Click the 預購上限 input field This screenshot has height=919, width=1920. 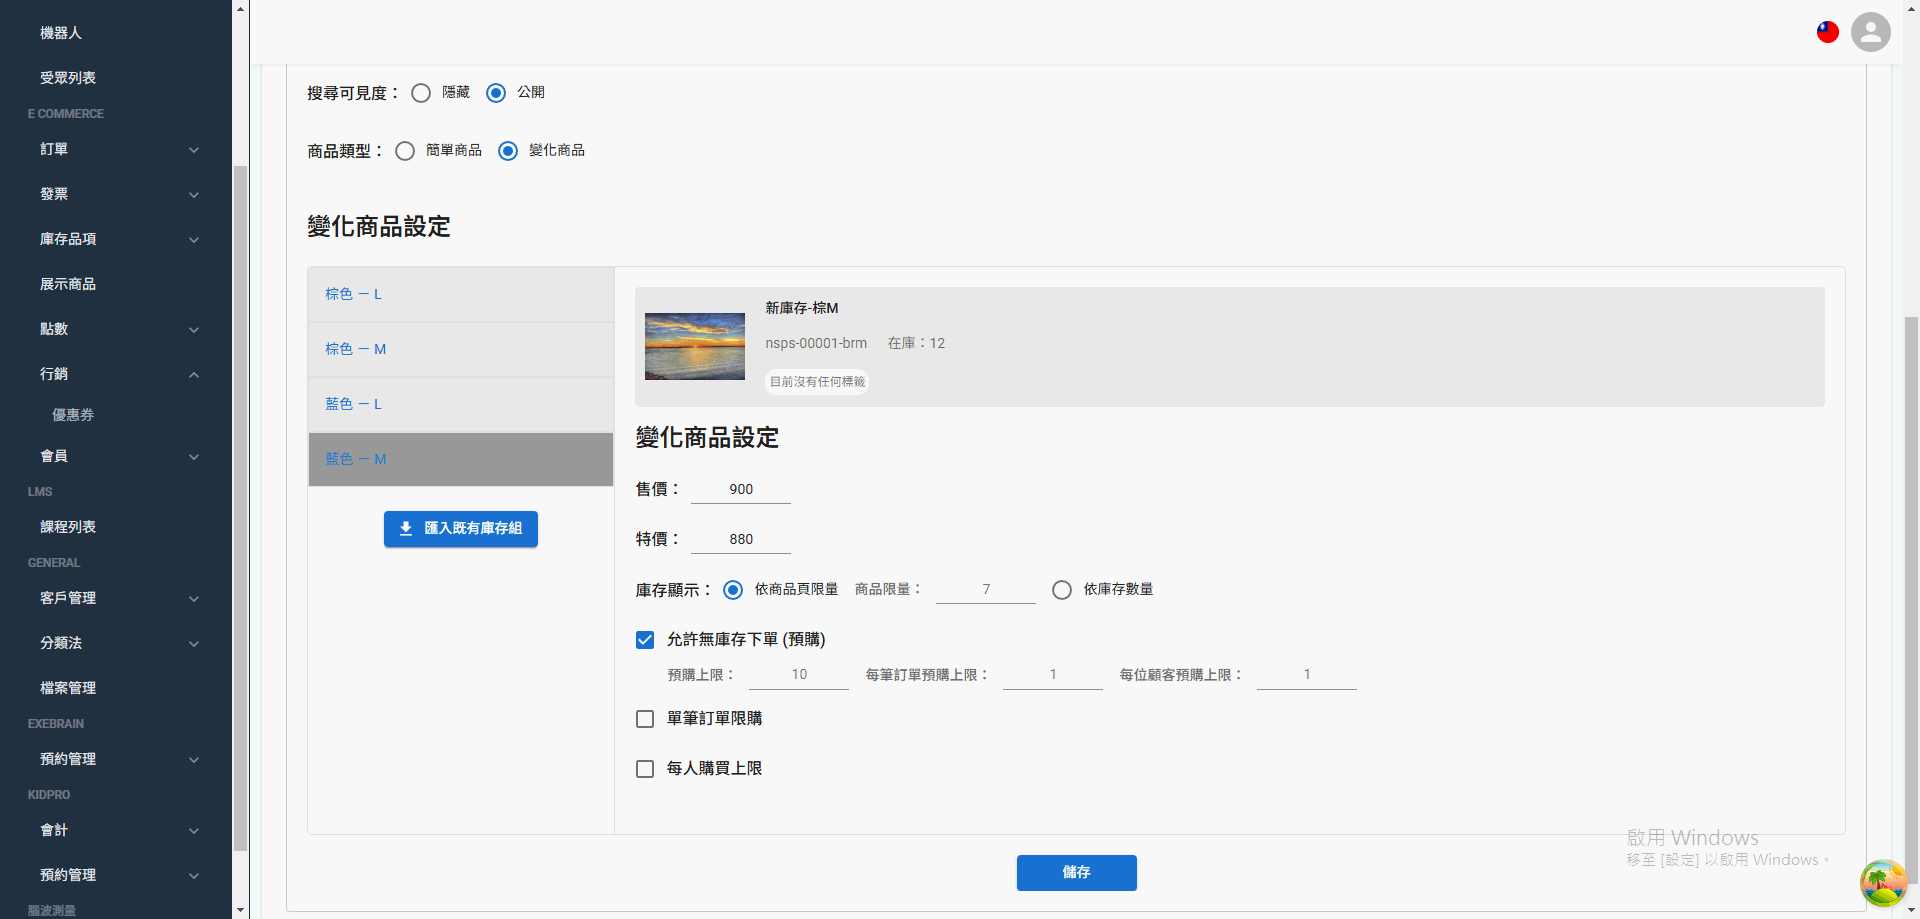coord(799,675)
